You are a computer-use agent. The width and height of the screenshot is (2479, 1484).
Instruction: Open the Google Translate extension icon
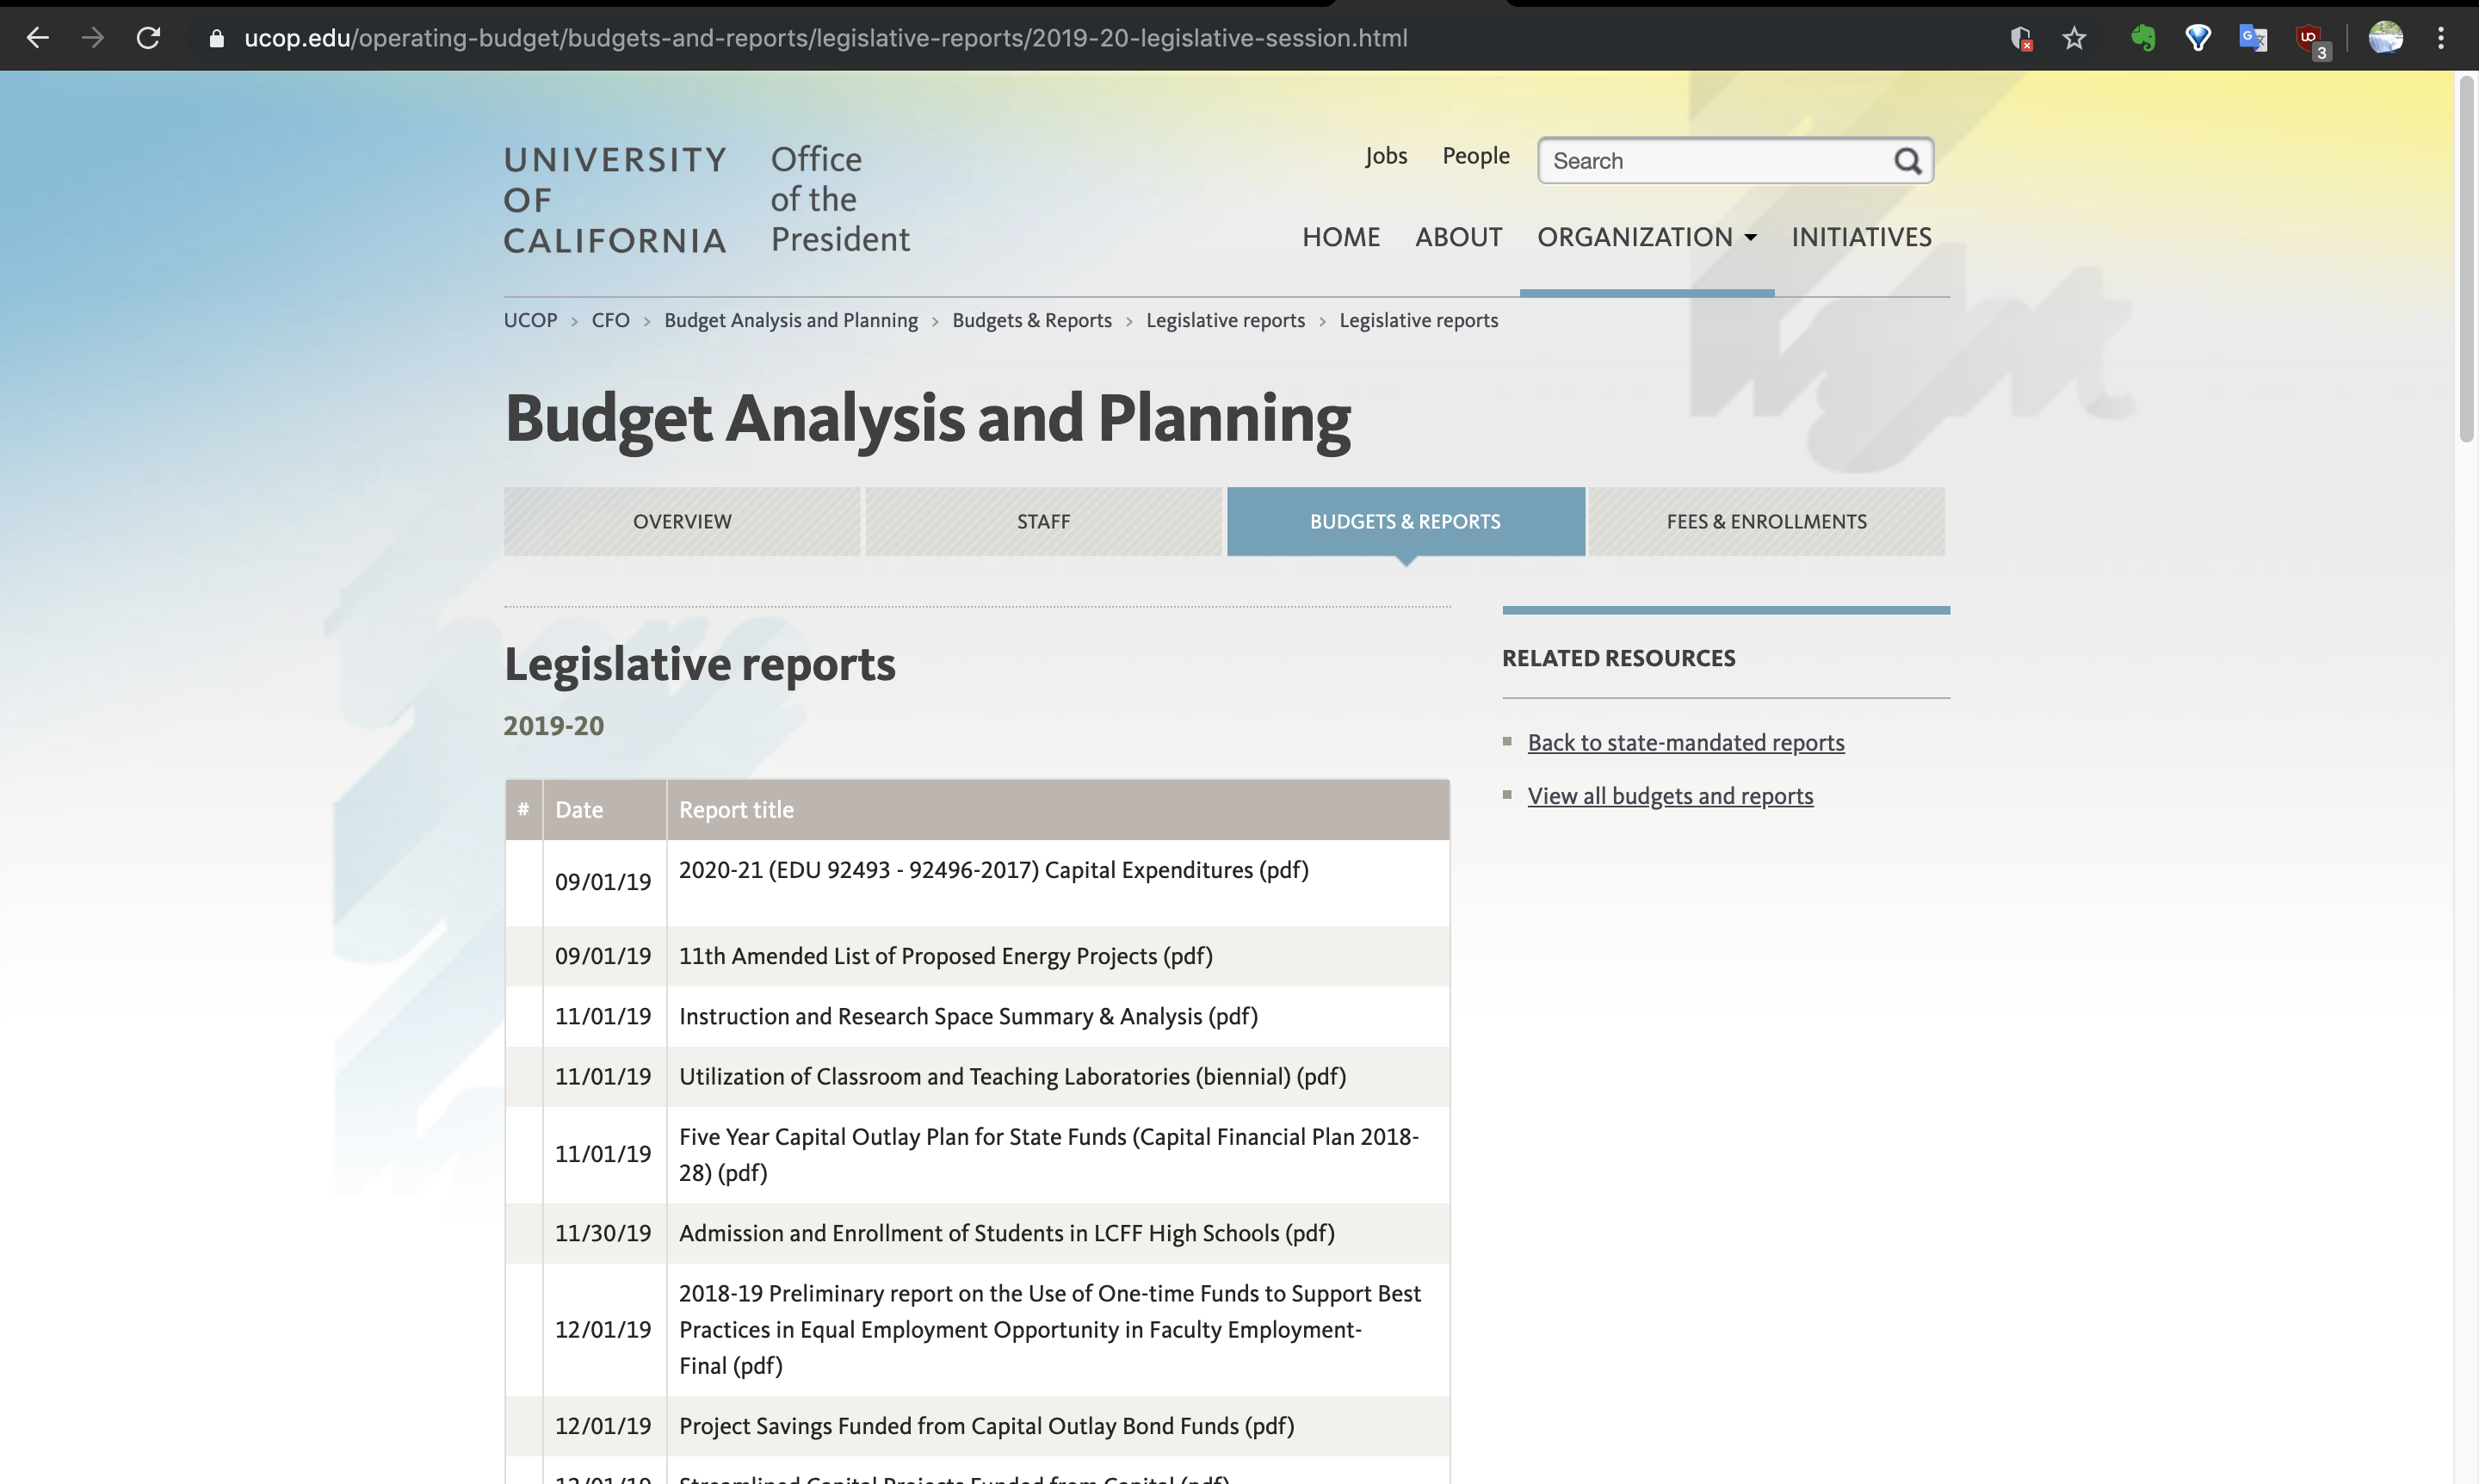pos(2252,38)
